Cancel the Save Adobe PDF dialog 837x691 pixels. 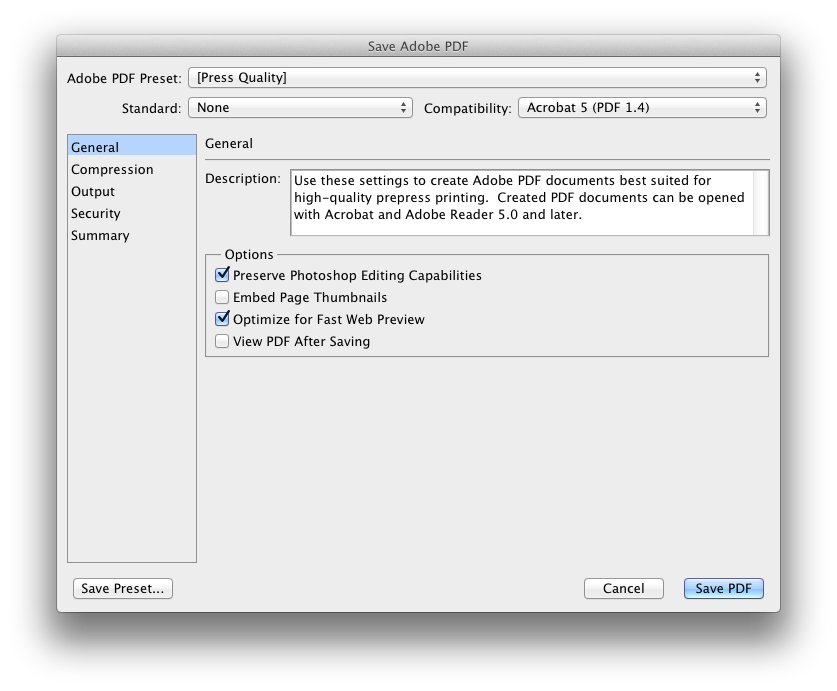(623, 588)
